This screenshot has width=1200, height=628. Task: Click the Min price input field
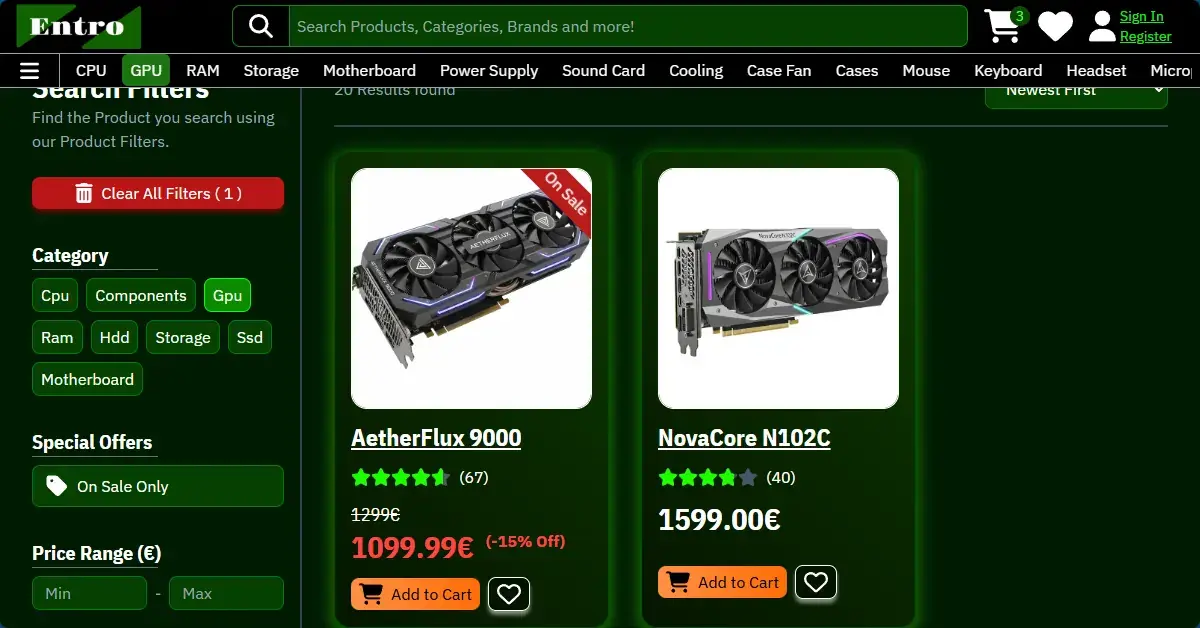click(89, 593)
